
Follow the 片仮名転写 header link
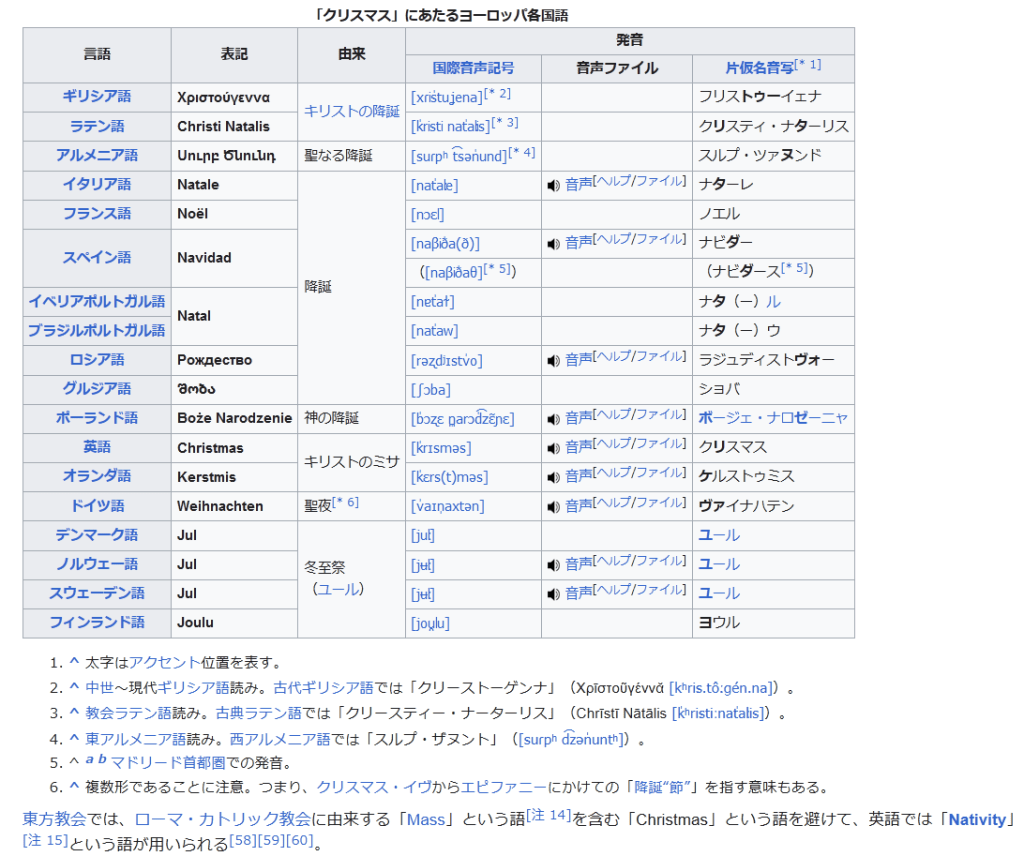(x=759, y=68)
